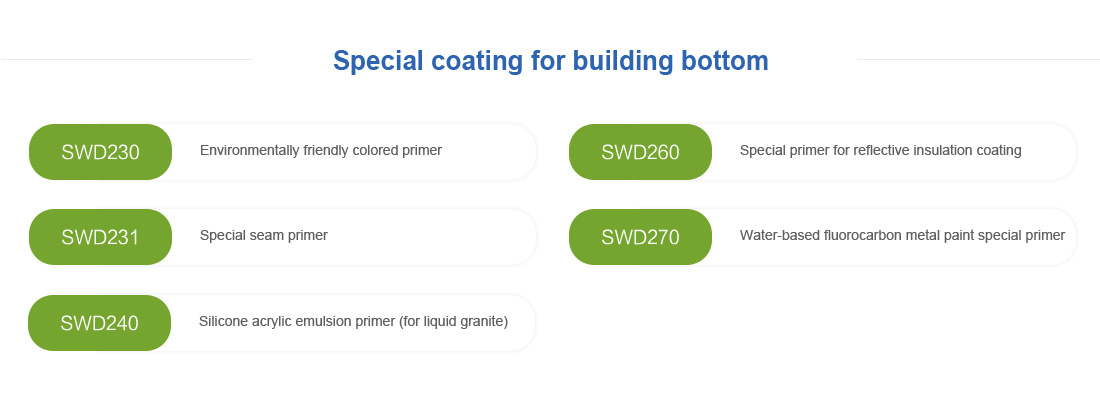Choose the green SWD260 badge
This screenshot has height=405, width=1100.
[640, 152]
